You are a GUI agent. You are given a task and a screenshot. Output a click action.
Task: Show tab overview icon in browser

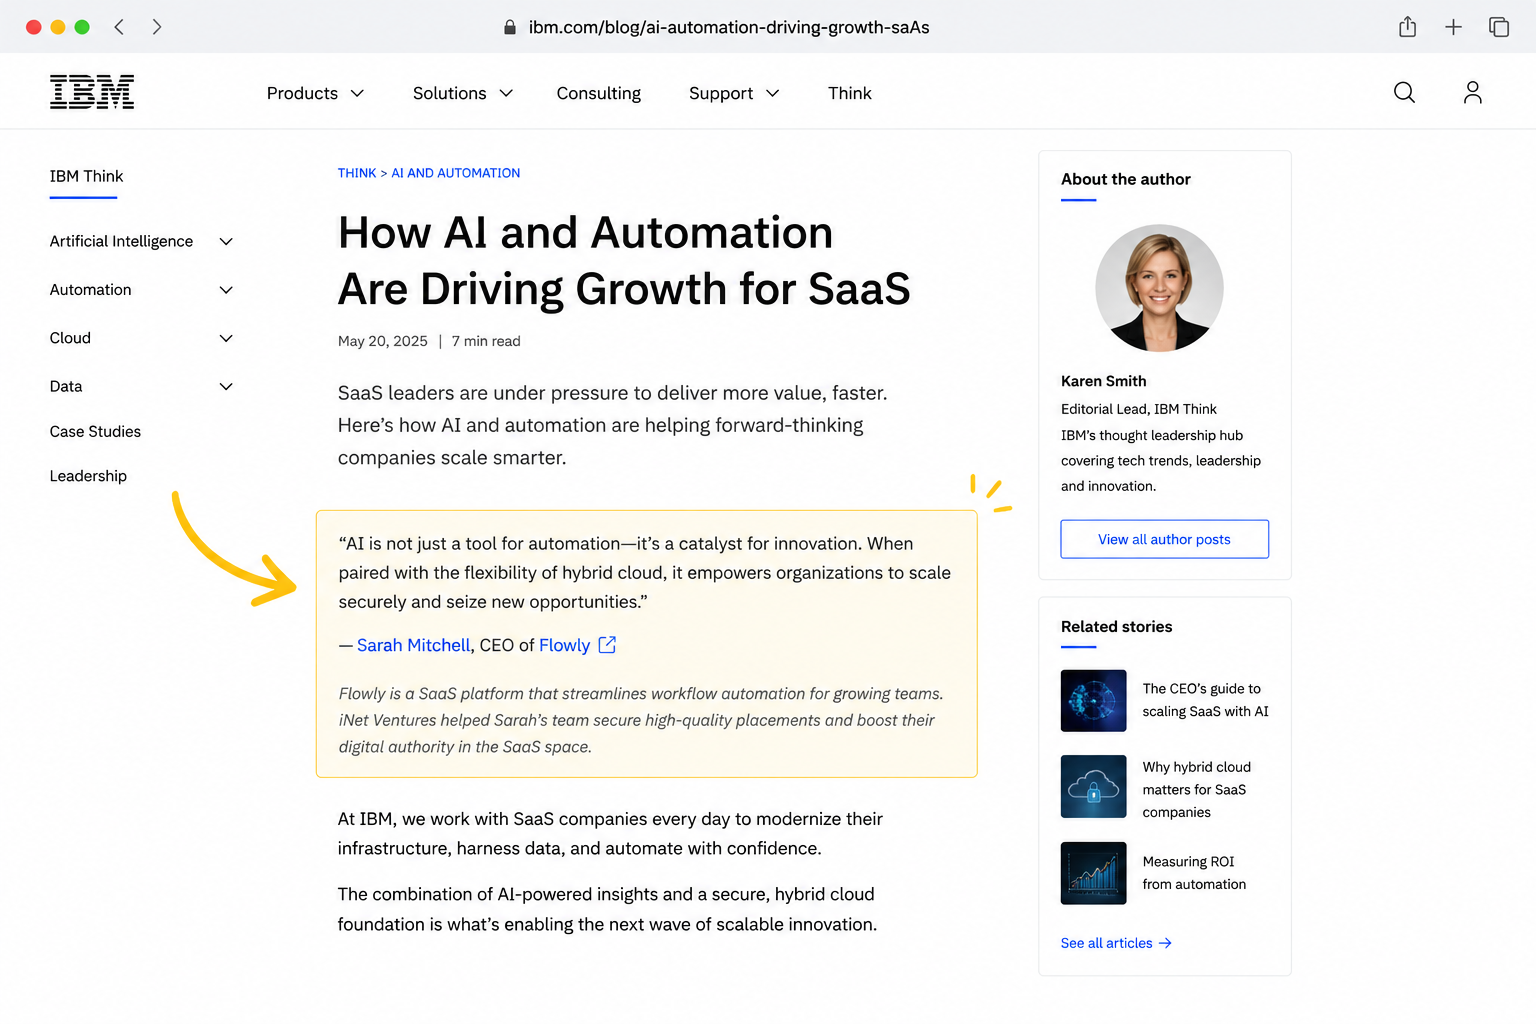coord(1499,27)
